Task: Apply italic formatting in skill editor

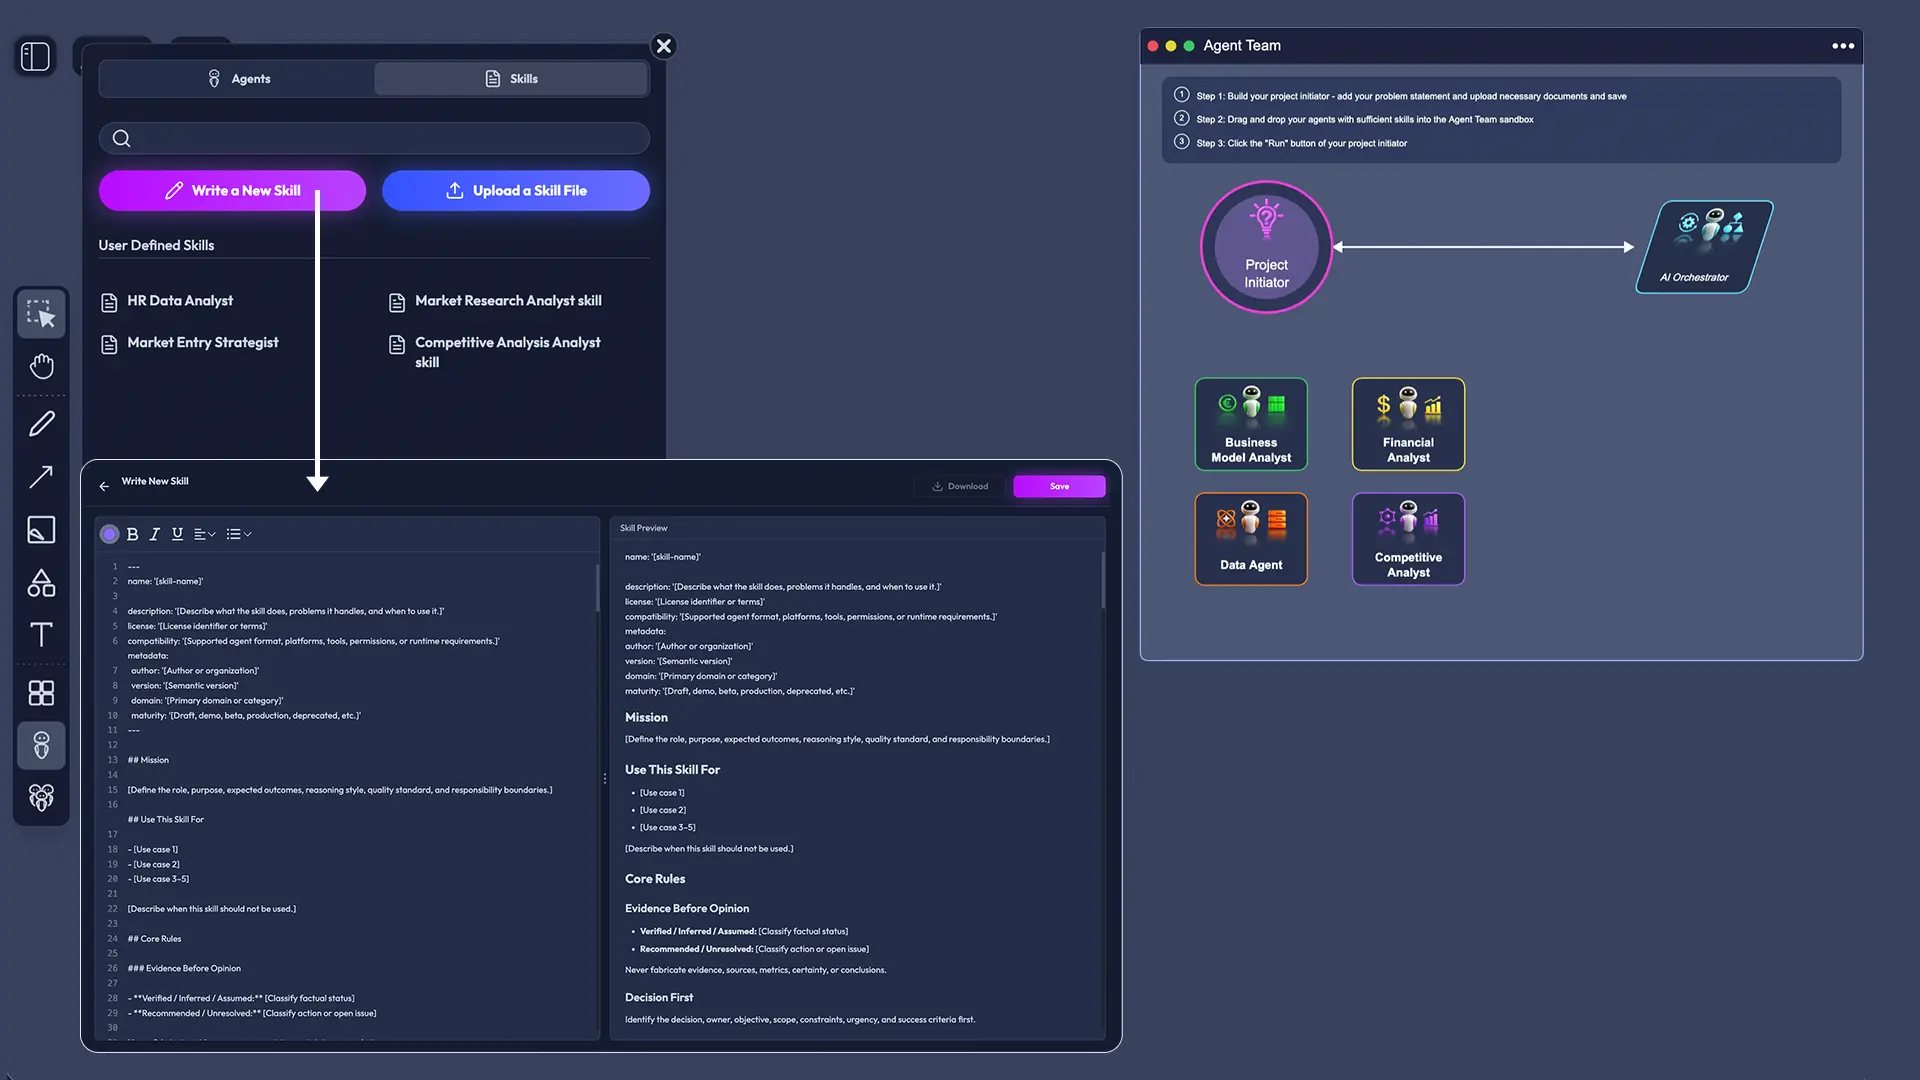Action: point(155,534)
